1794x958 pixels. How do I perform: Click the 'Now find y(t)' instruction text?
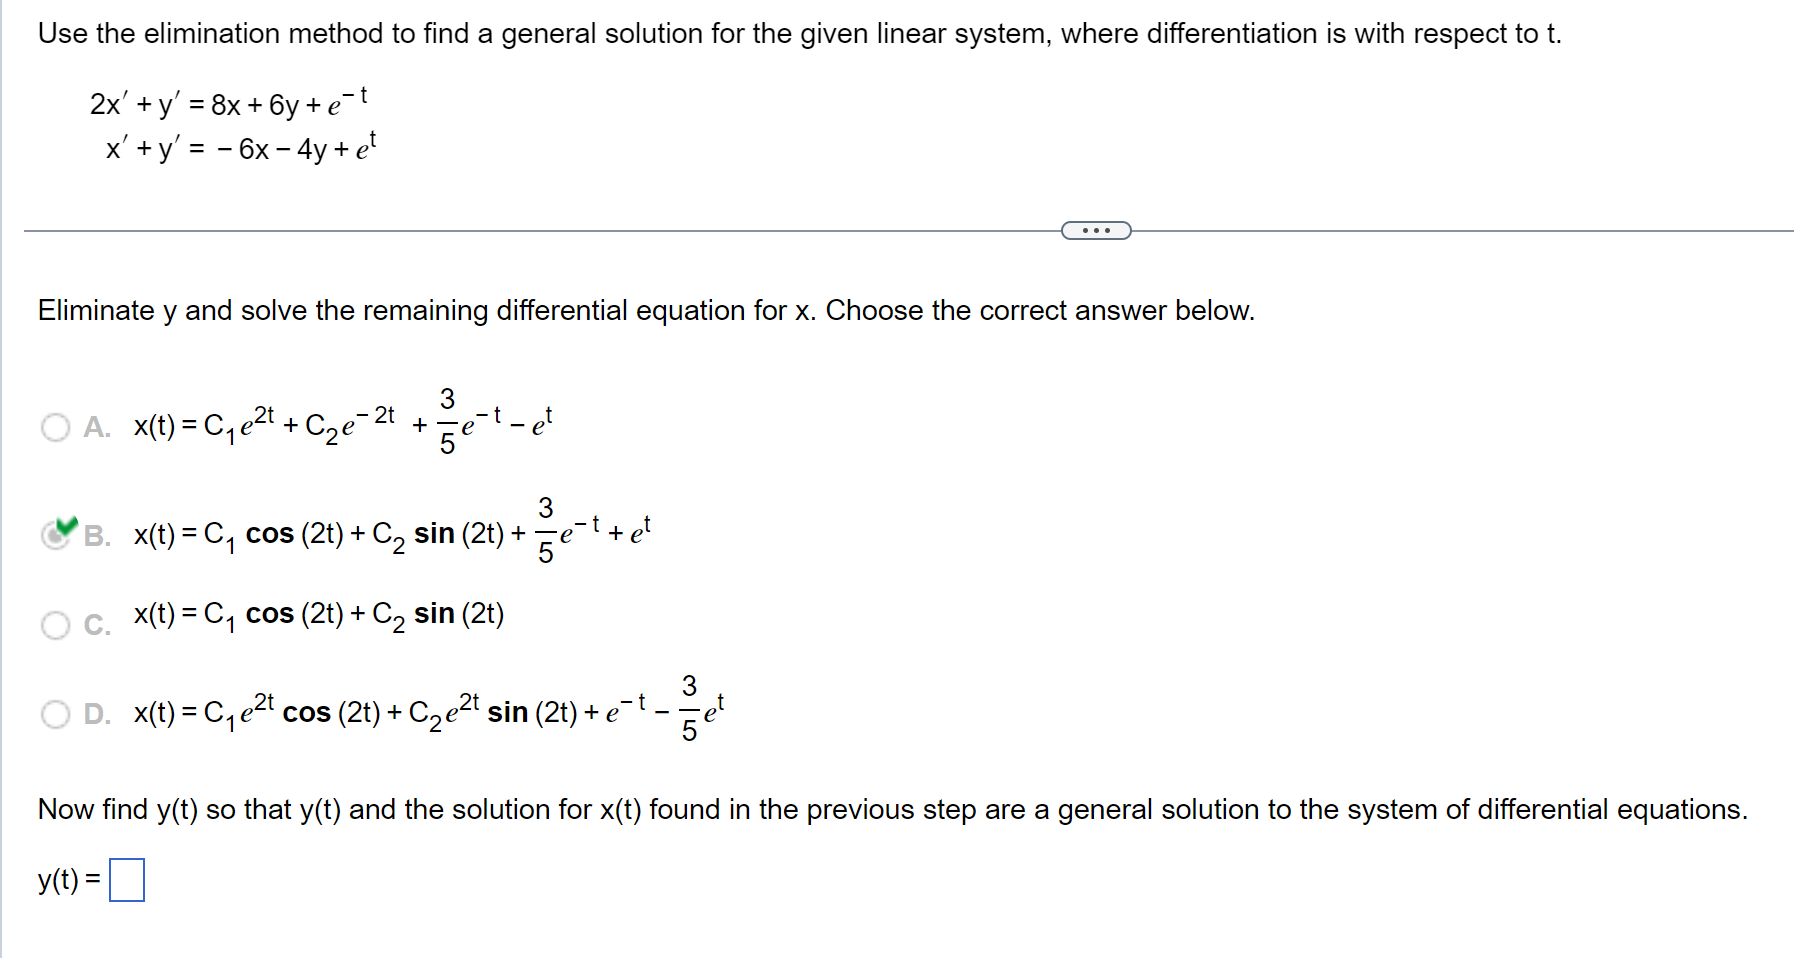pyautogui.click(x=892, y=810)
